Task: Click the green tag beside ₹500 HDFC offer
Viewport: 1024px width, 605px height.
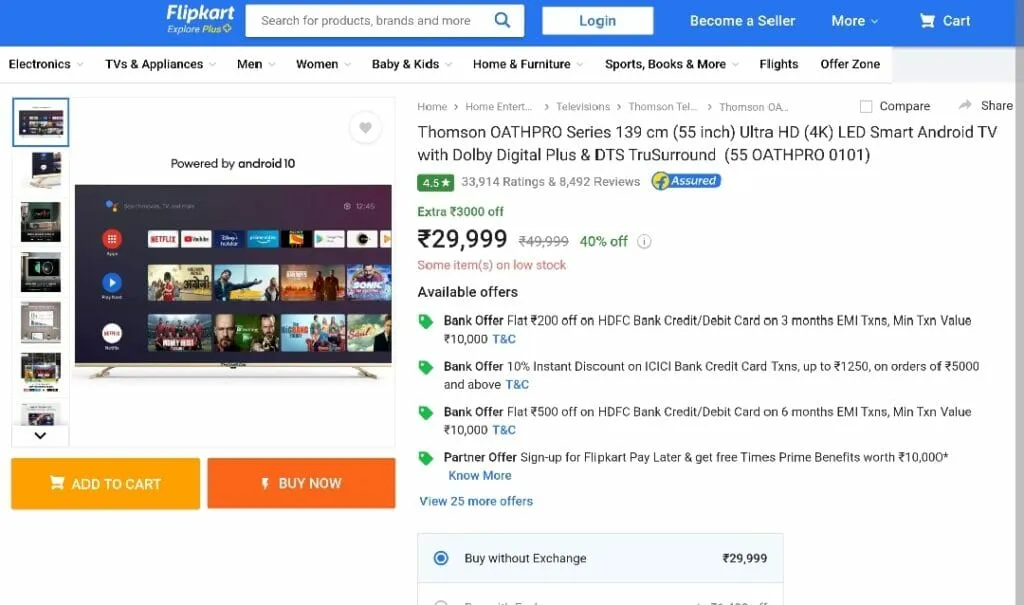Action: click(425, 413)
